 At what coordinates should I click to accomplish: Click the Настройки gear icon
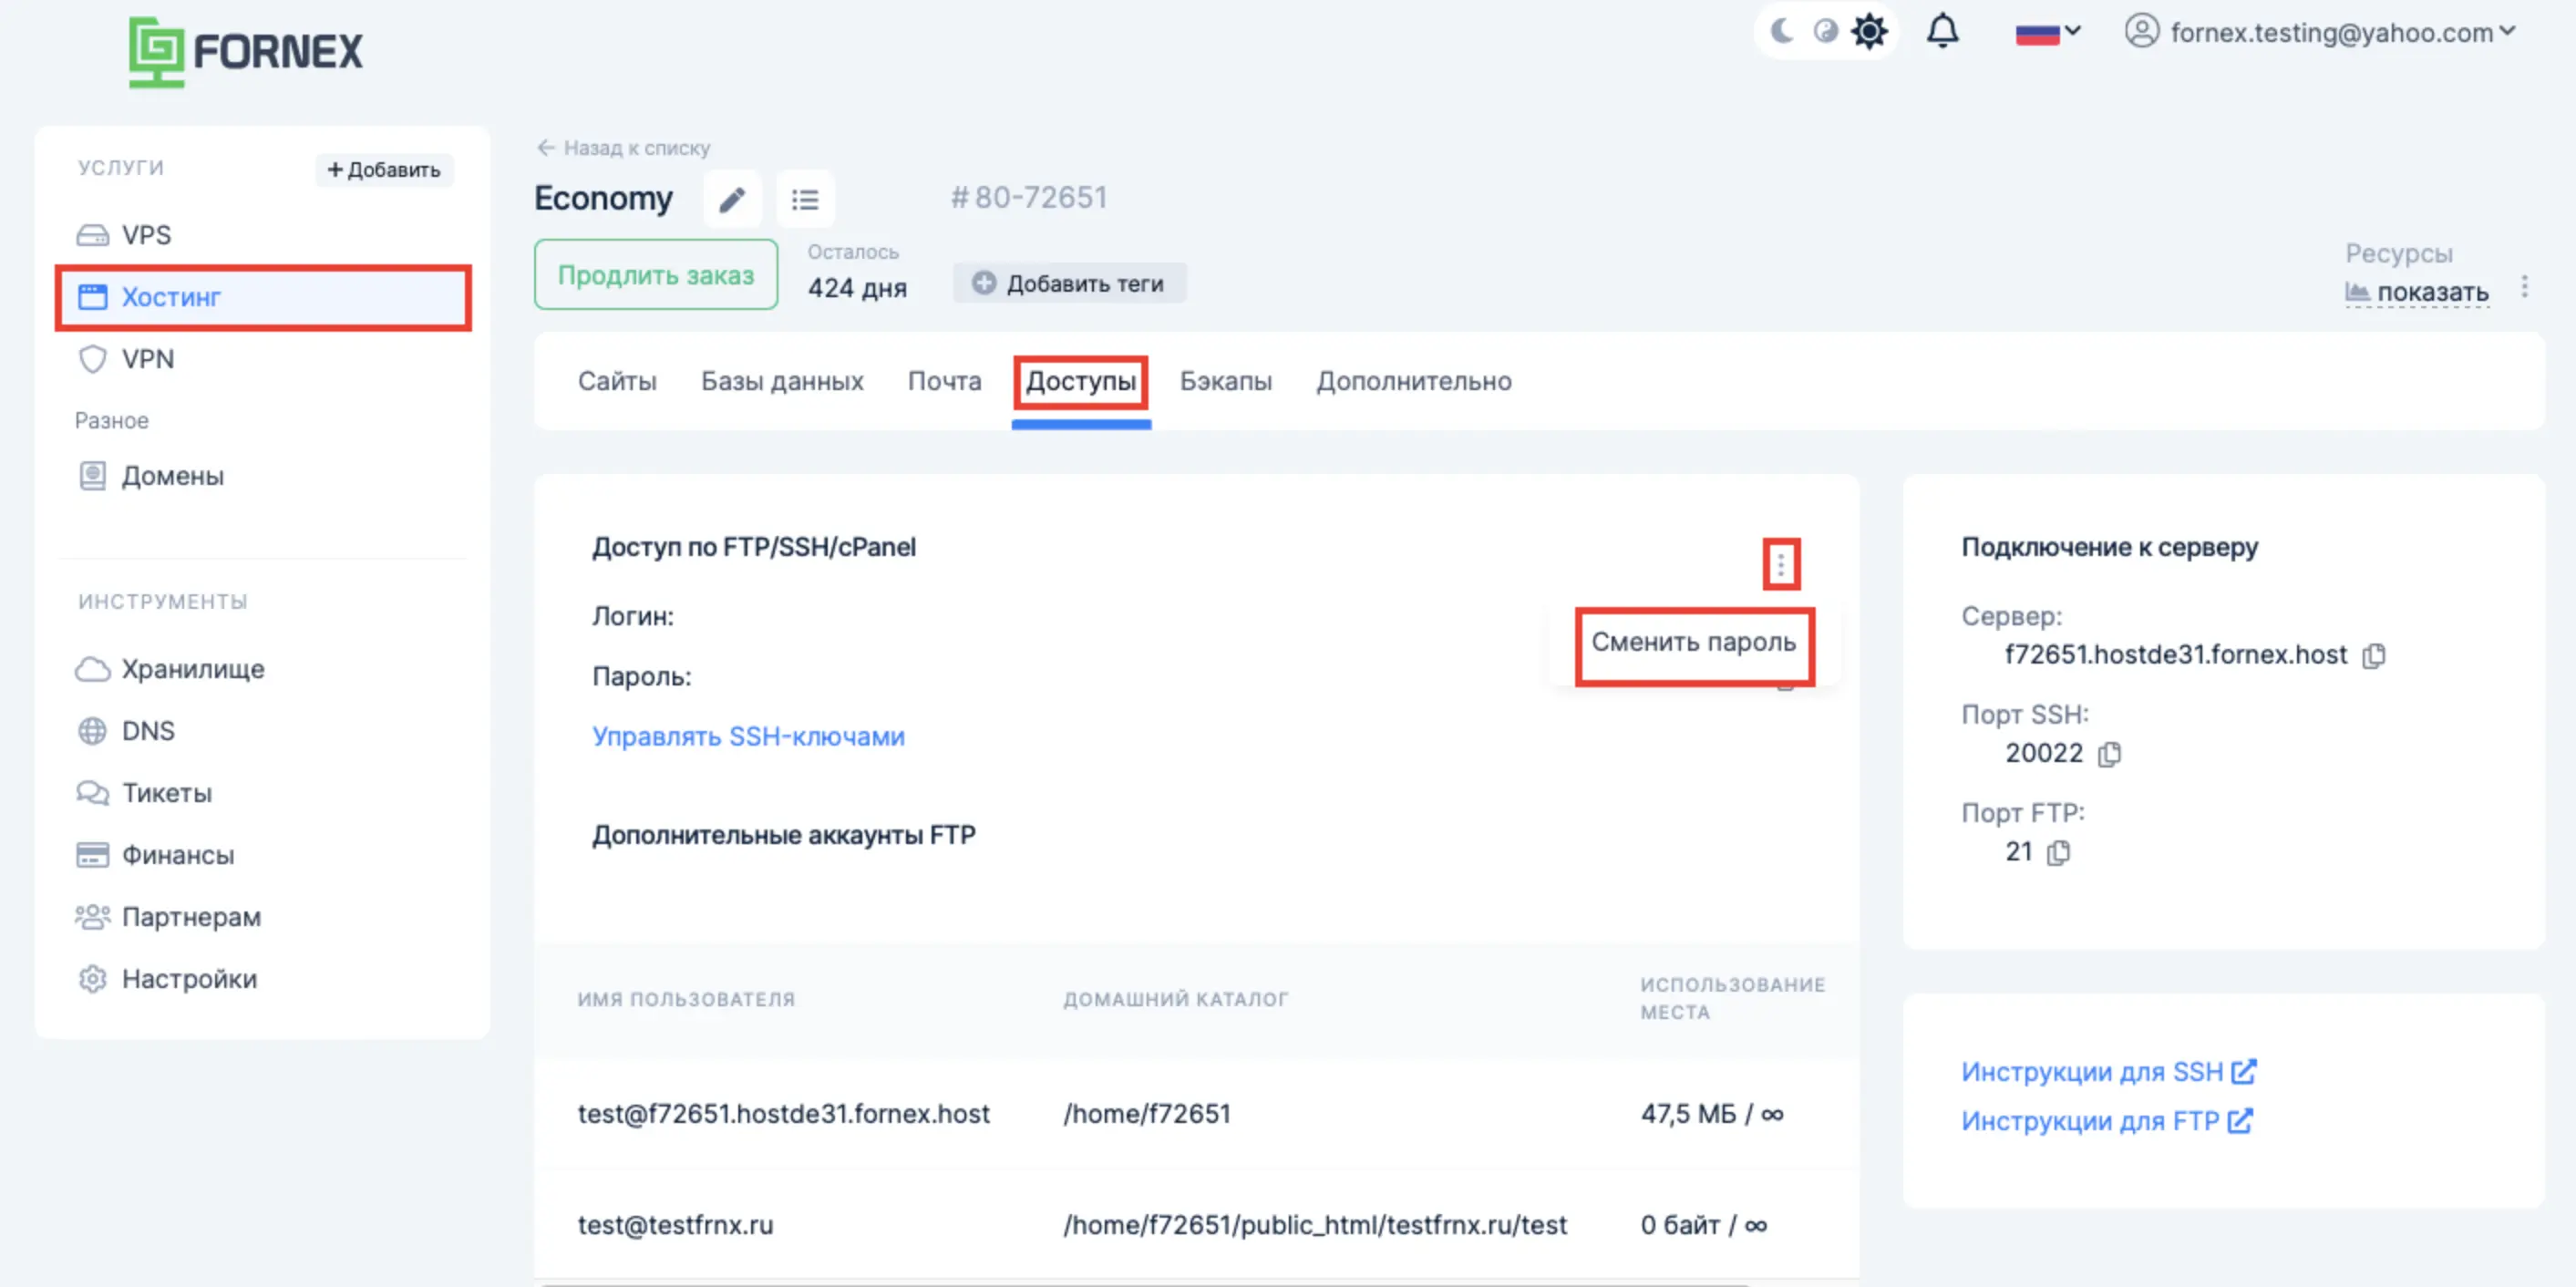pyautogui.click(x=93, y=979)
